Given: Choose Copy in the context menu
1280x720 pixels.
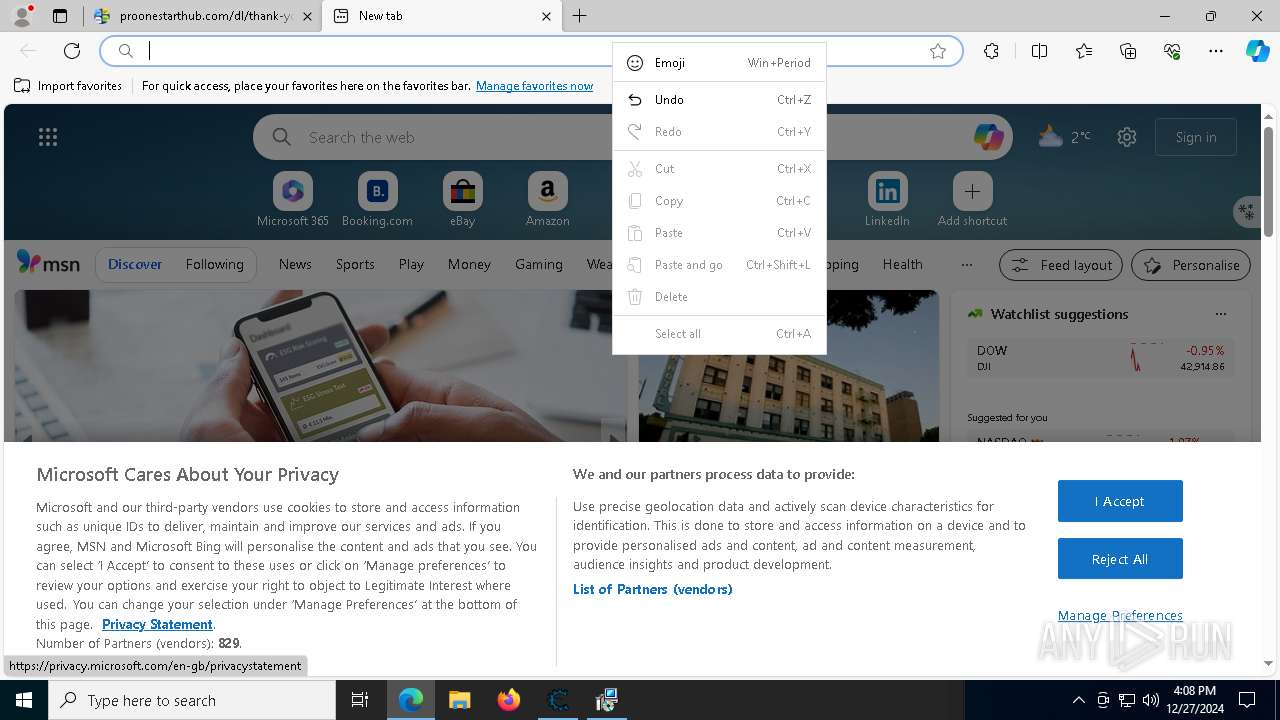Looking at the screenshot, I should tap(719, 201).
